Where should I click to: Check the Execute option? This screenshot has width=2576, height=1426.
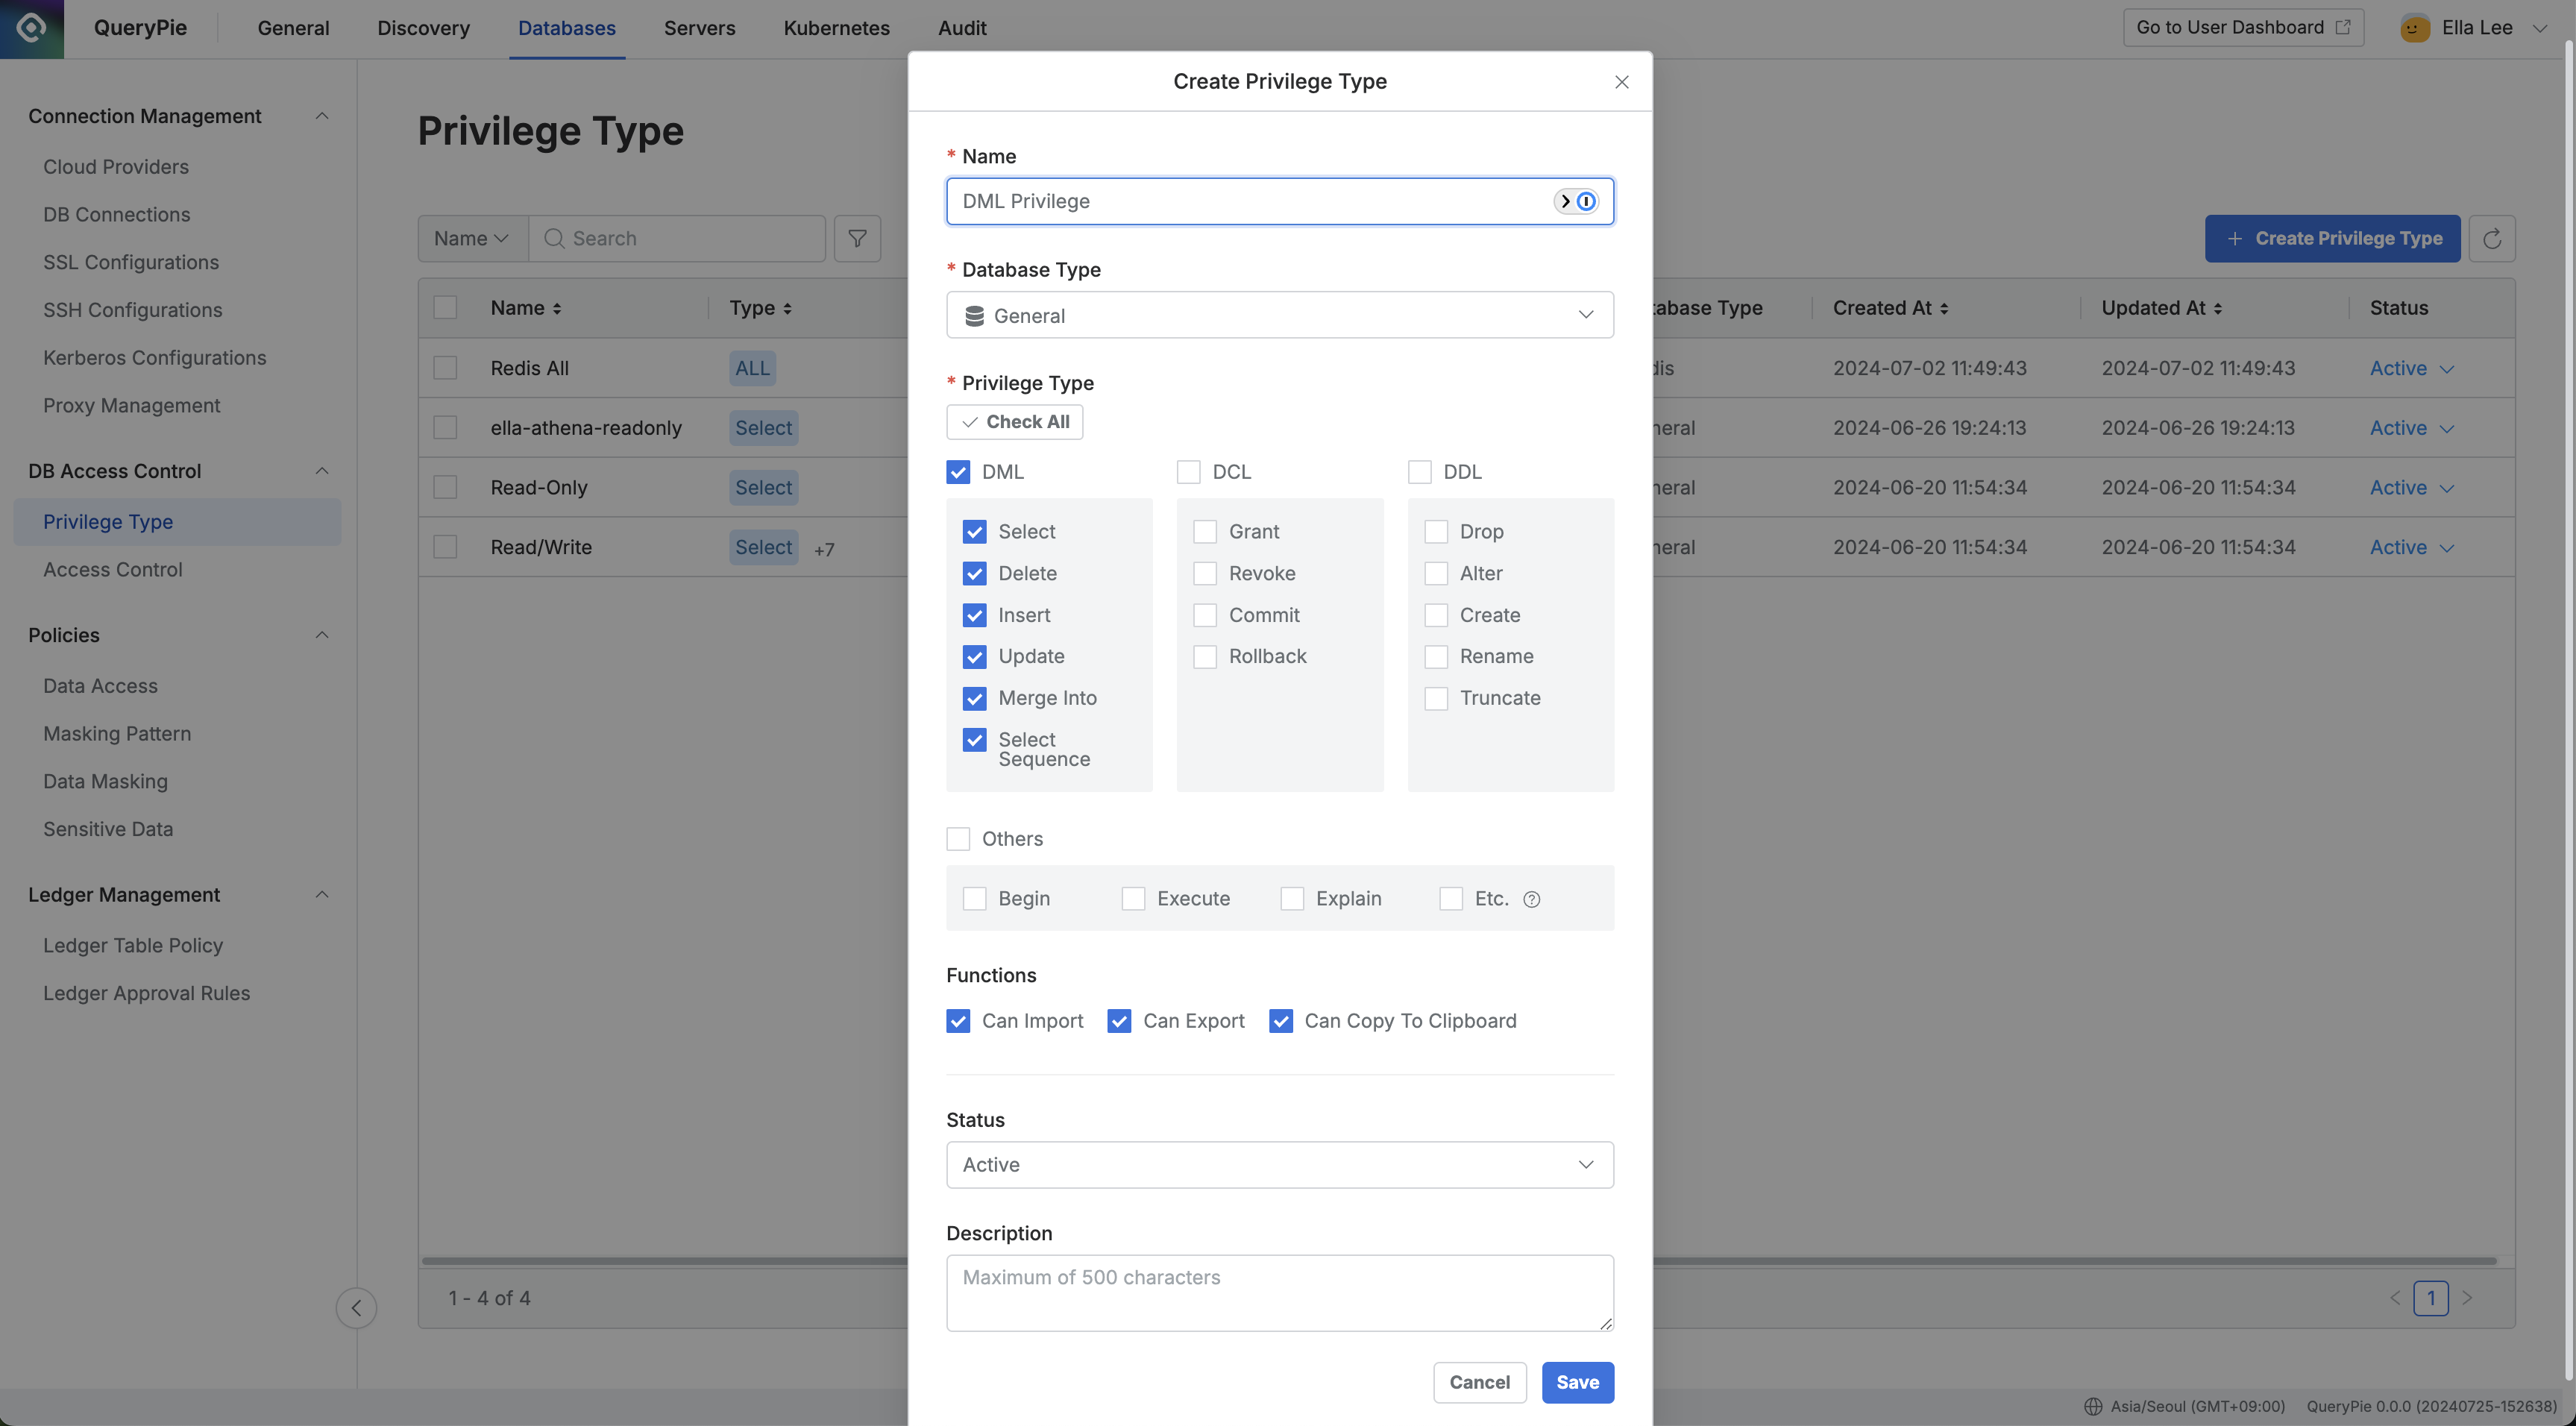[x=1133, y=899]
